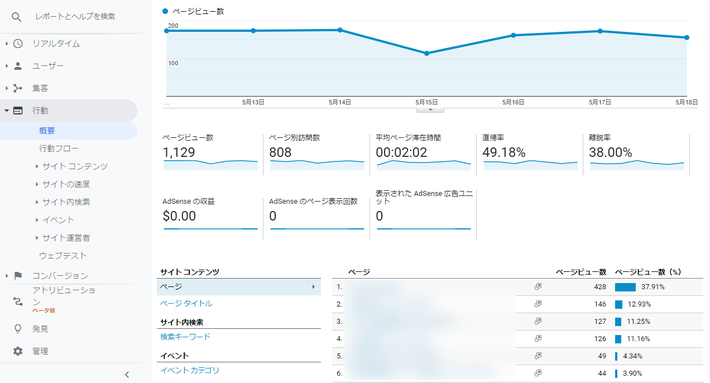Image resolution: width=710 pixels, height=383 pixels.
Task: Expand サイト コンテンツ submenu
Action: click(x=37, y=167)
